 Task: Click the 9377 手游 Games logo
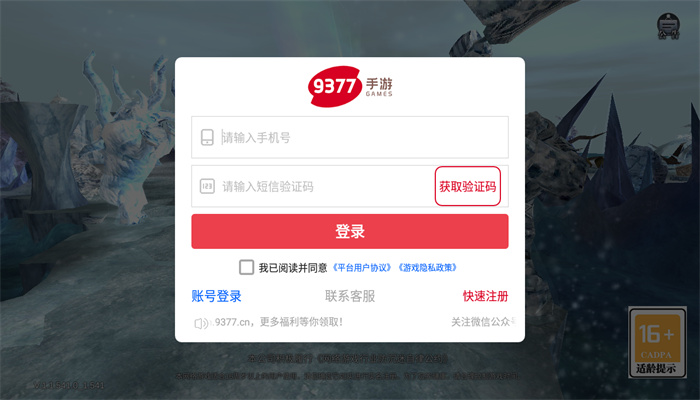[x=350, y=87]
